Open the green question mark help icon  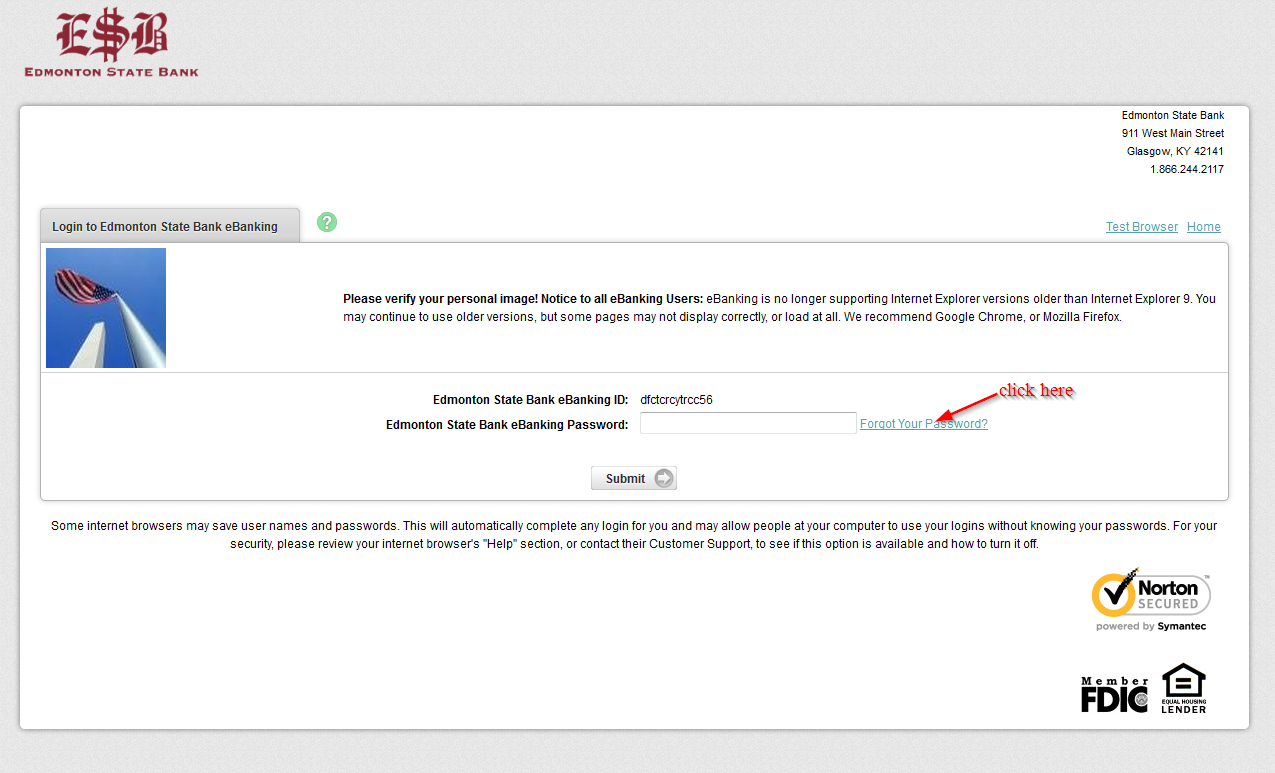coord(327,222)
